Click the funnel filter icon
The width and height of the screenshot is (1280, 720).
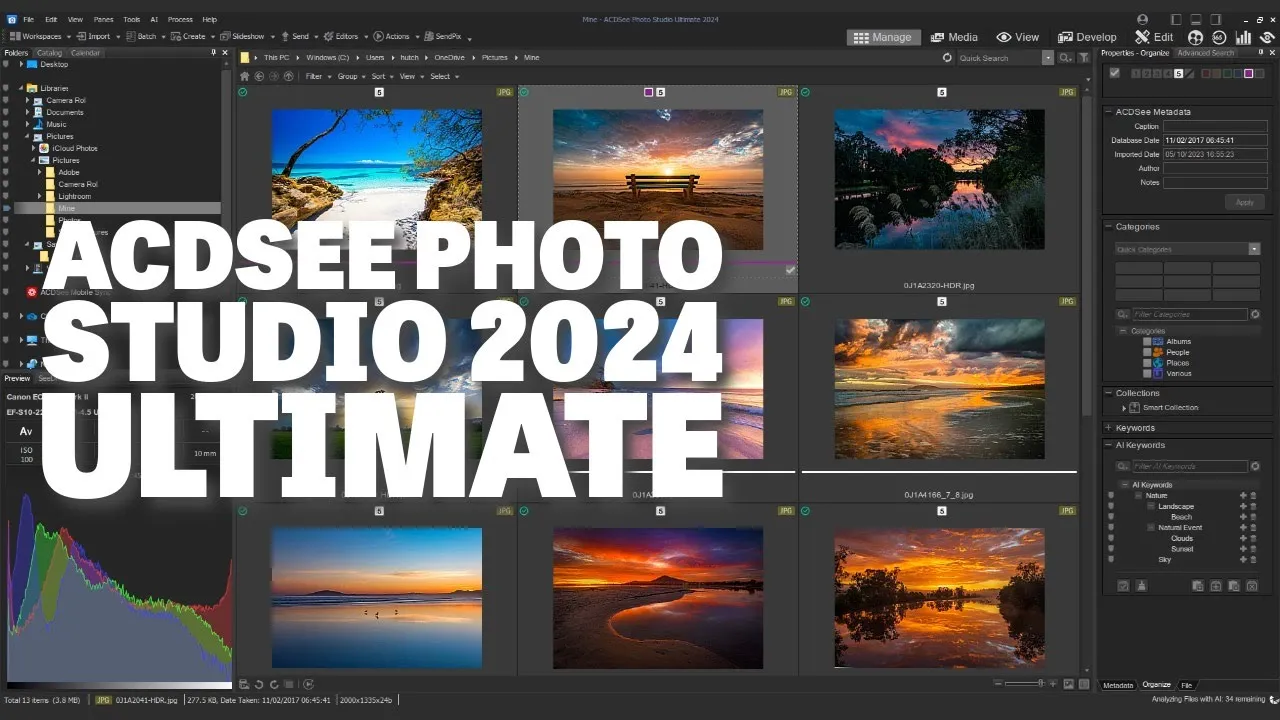click(1084, 58)
